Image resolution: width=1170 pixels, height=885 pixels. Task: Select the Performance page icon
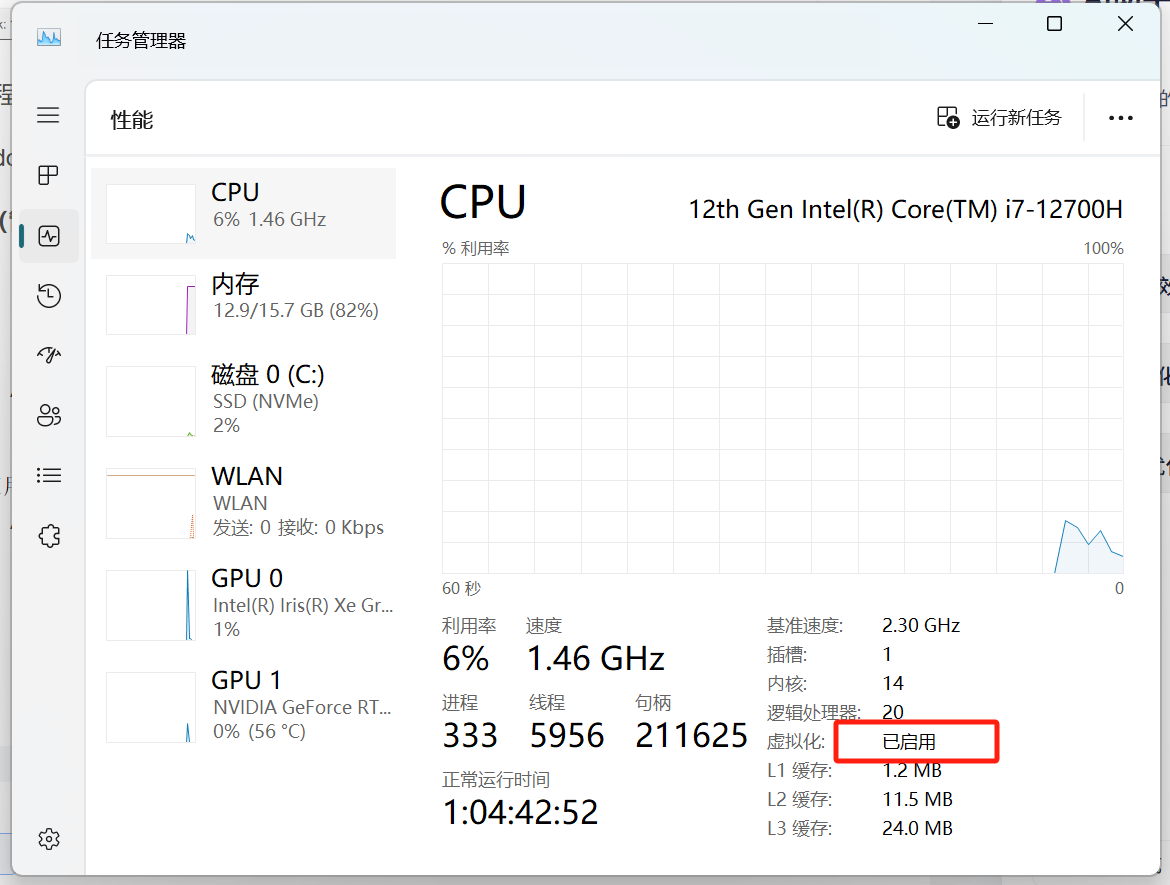(x=48, y=236)
